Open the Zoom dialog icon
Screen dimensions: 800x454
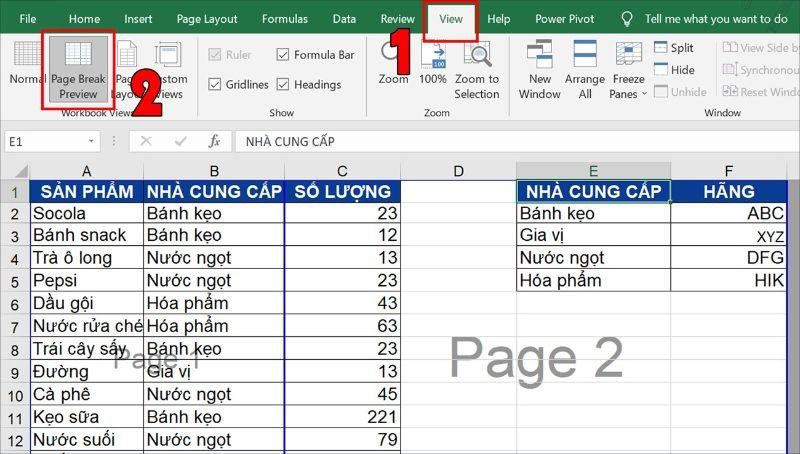393,64
